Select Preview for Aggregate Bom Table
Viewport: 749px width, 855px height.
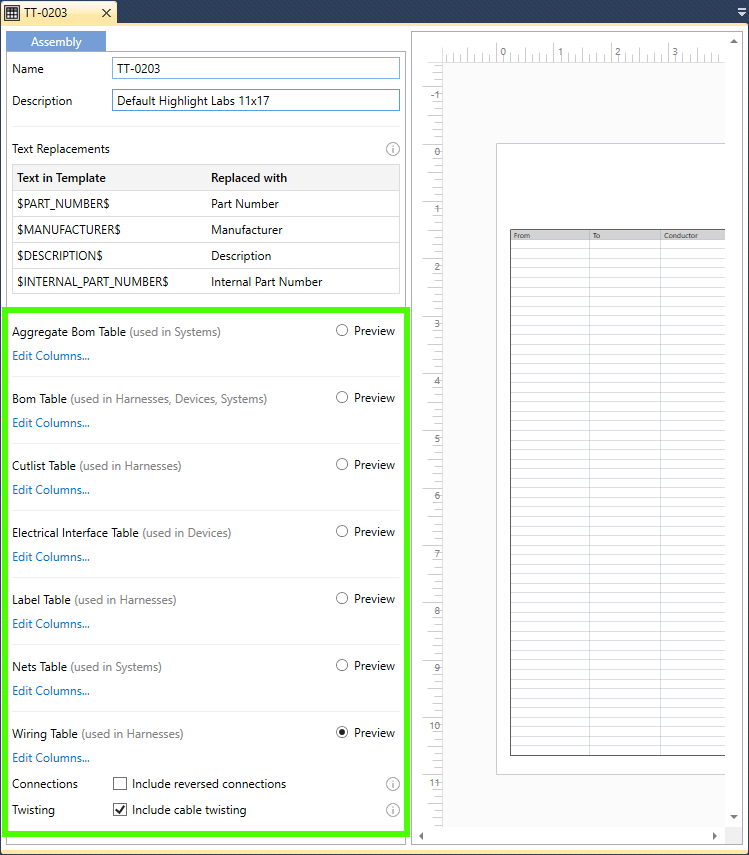click(342, 330)
